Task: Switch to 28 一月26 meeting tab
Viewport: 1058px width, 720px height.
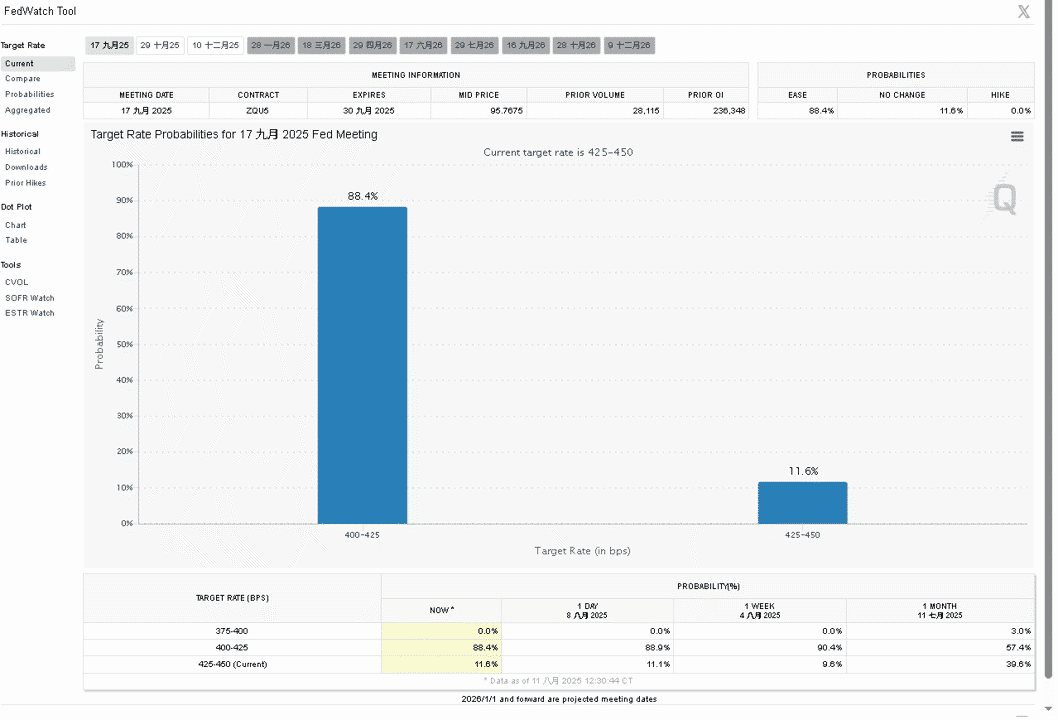Action: (x=271, y=45)
